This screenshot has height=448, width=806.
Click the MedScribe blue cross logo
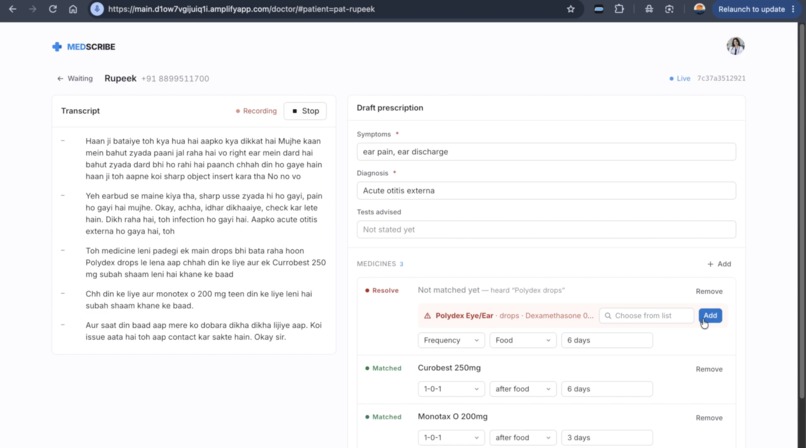[57, 47]
